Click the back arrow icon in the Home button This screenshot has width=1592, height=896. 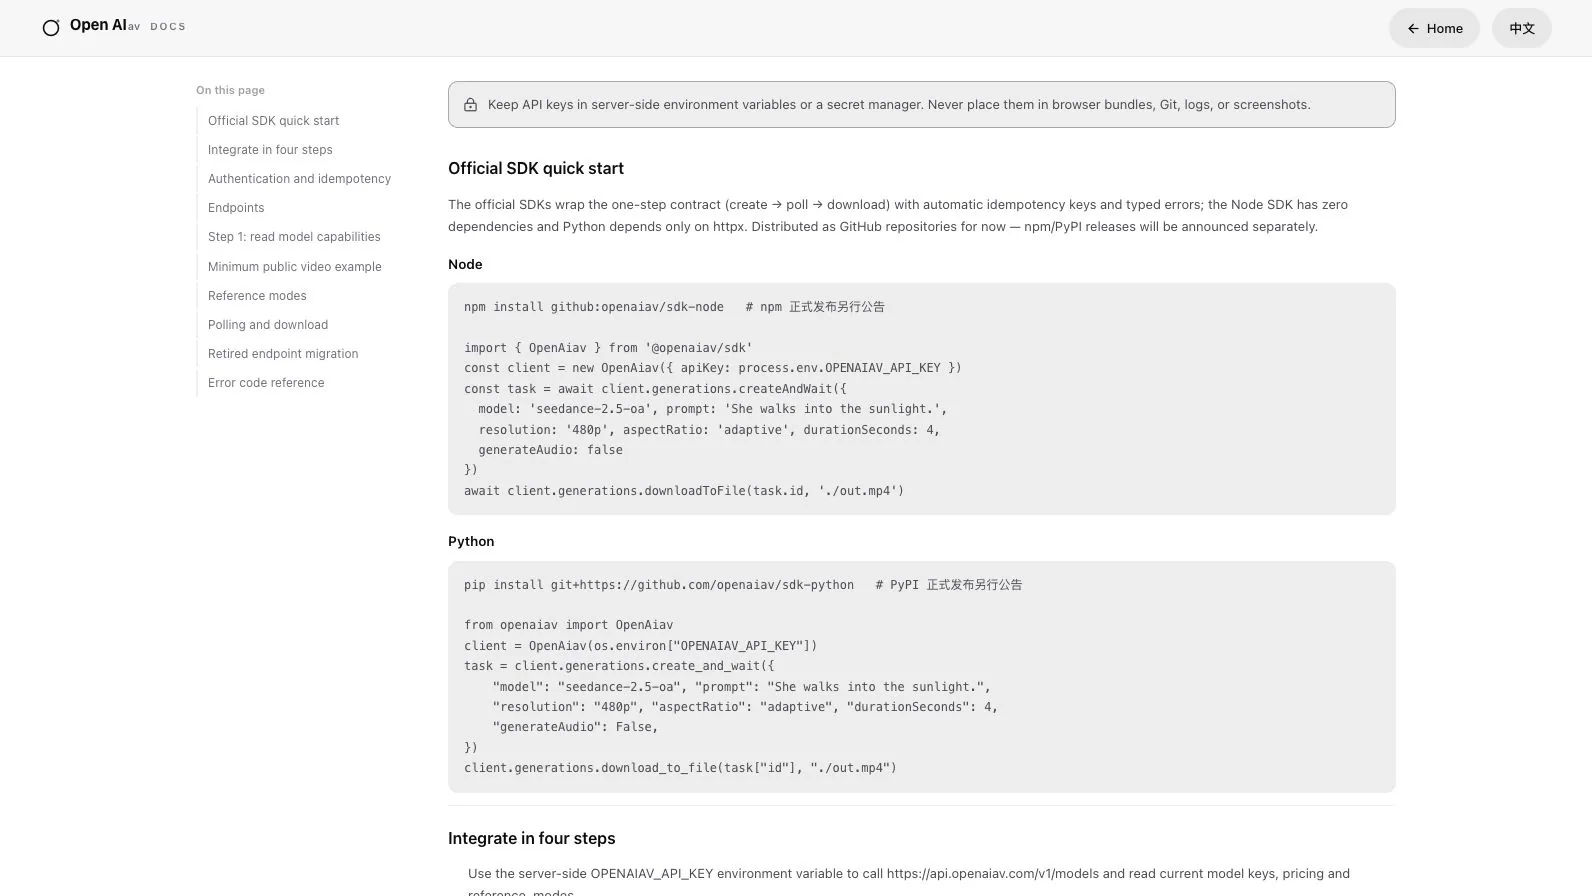pos(1413,29)
